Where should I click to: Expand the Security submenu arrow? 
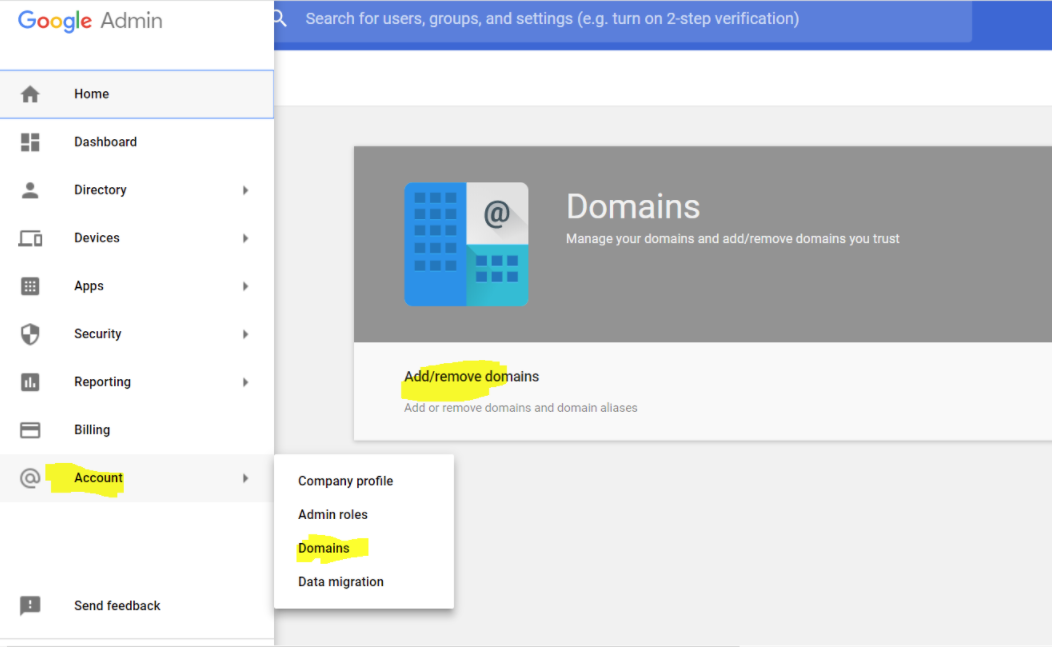(246, 334)
